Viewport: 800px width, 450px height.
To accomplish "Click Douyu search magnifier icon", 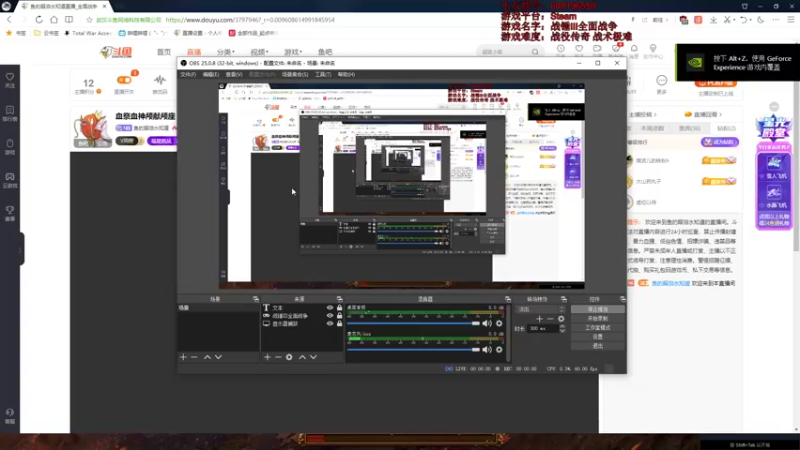I will click(x=535, y=52).
